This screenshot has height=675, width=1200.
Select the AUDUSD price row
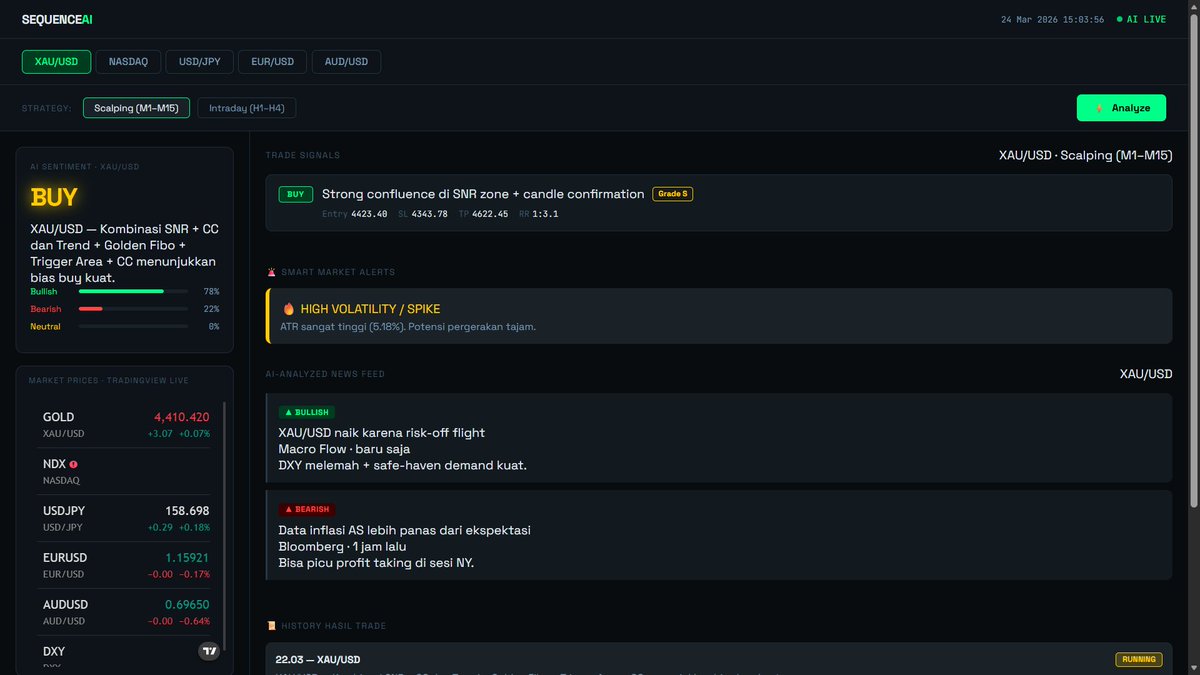pos(126,612)
